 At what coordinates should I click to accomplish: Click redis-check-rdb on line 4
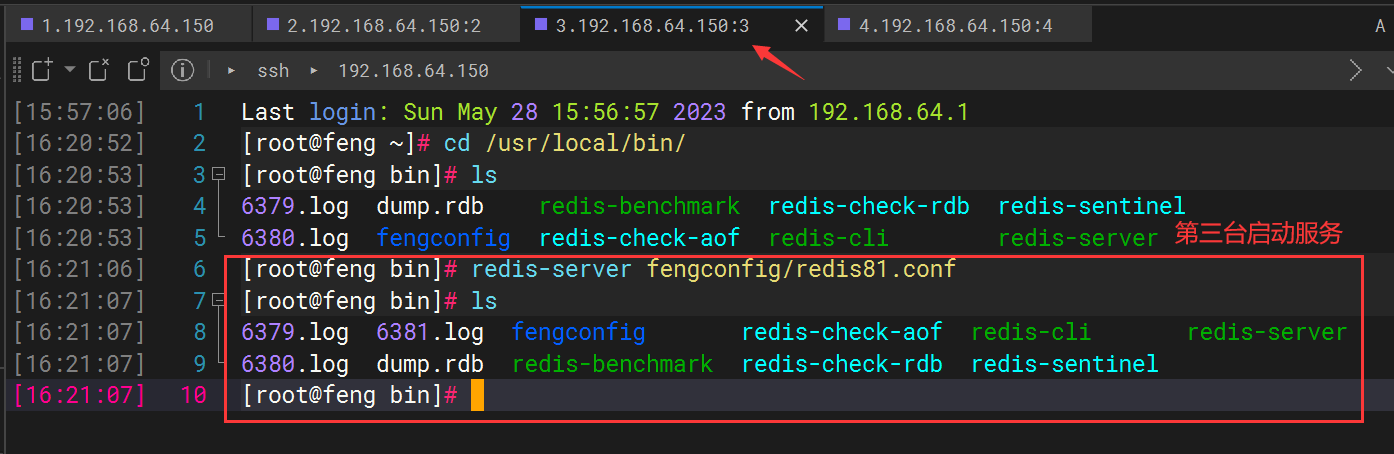point(869,206)
